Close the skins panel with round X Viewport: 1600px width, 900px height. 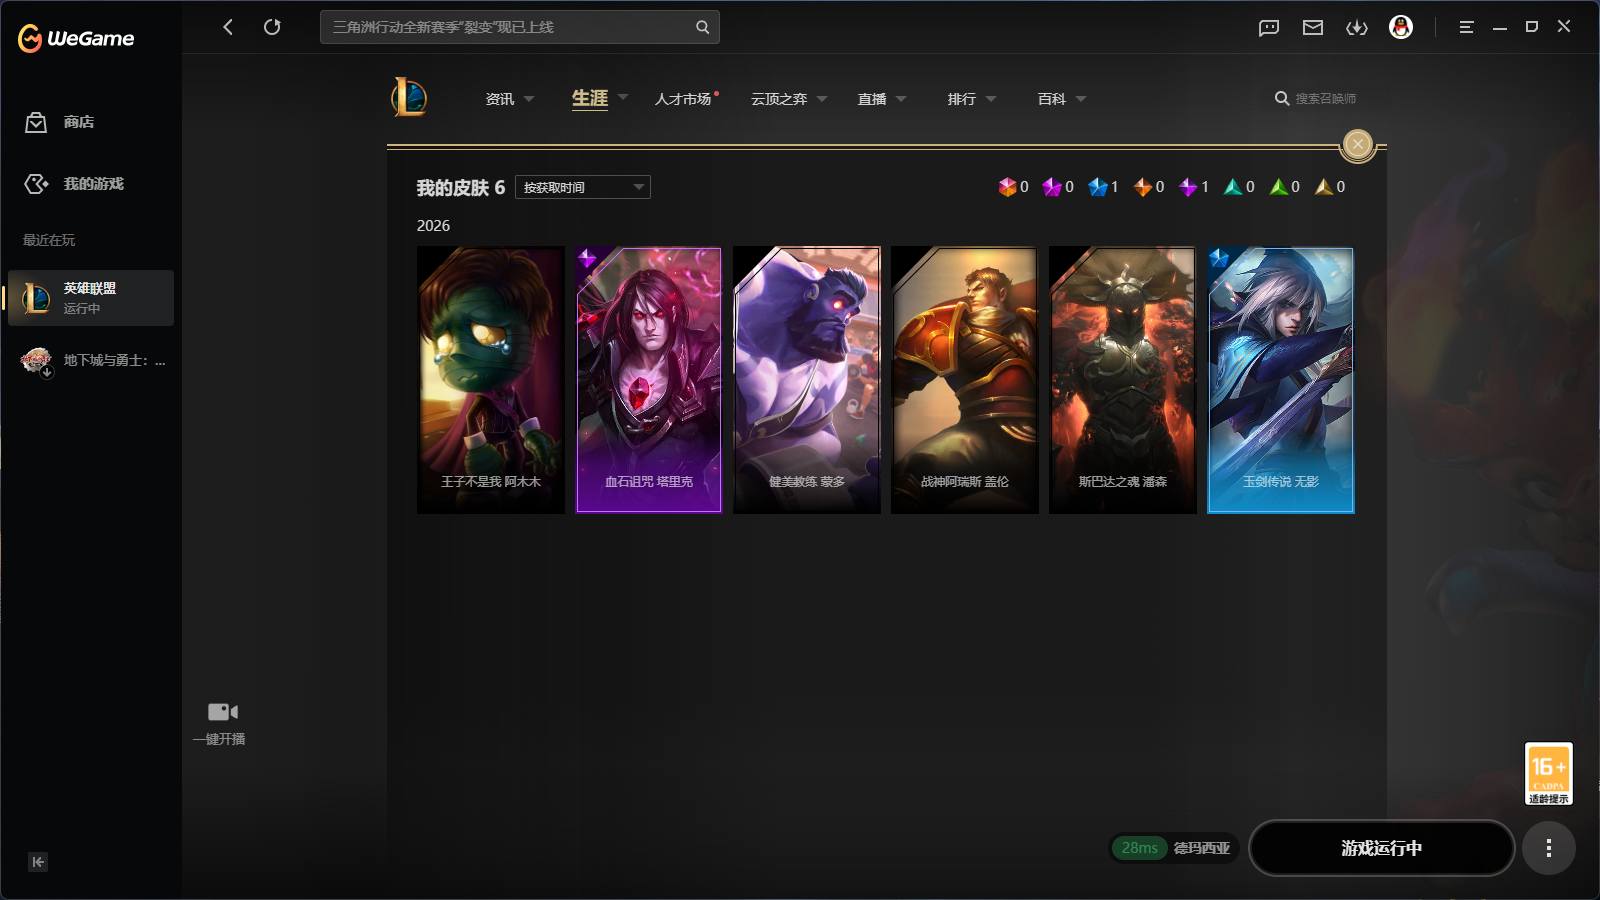(1358, 145)
